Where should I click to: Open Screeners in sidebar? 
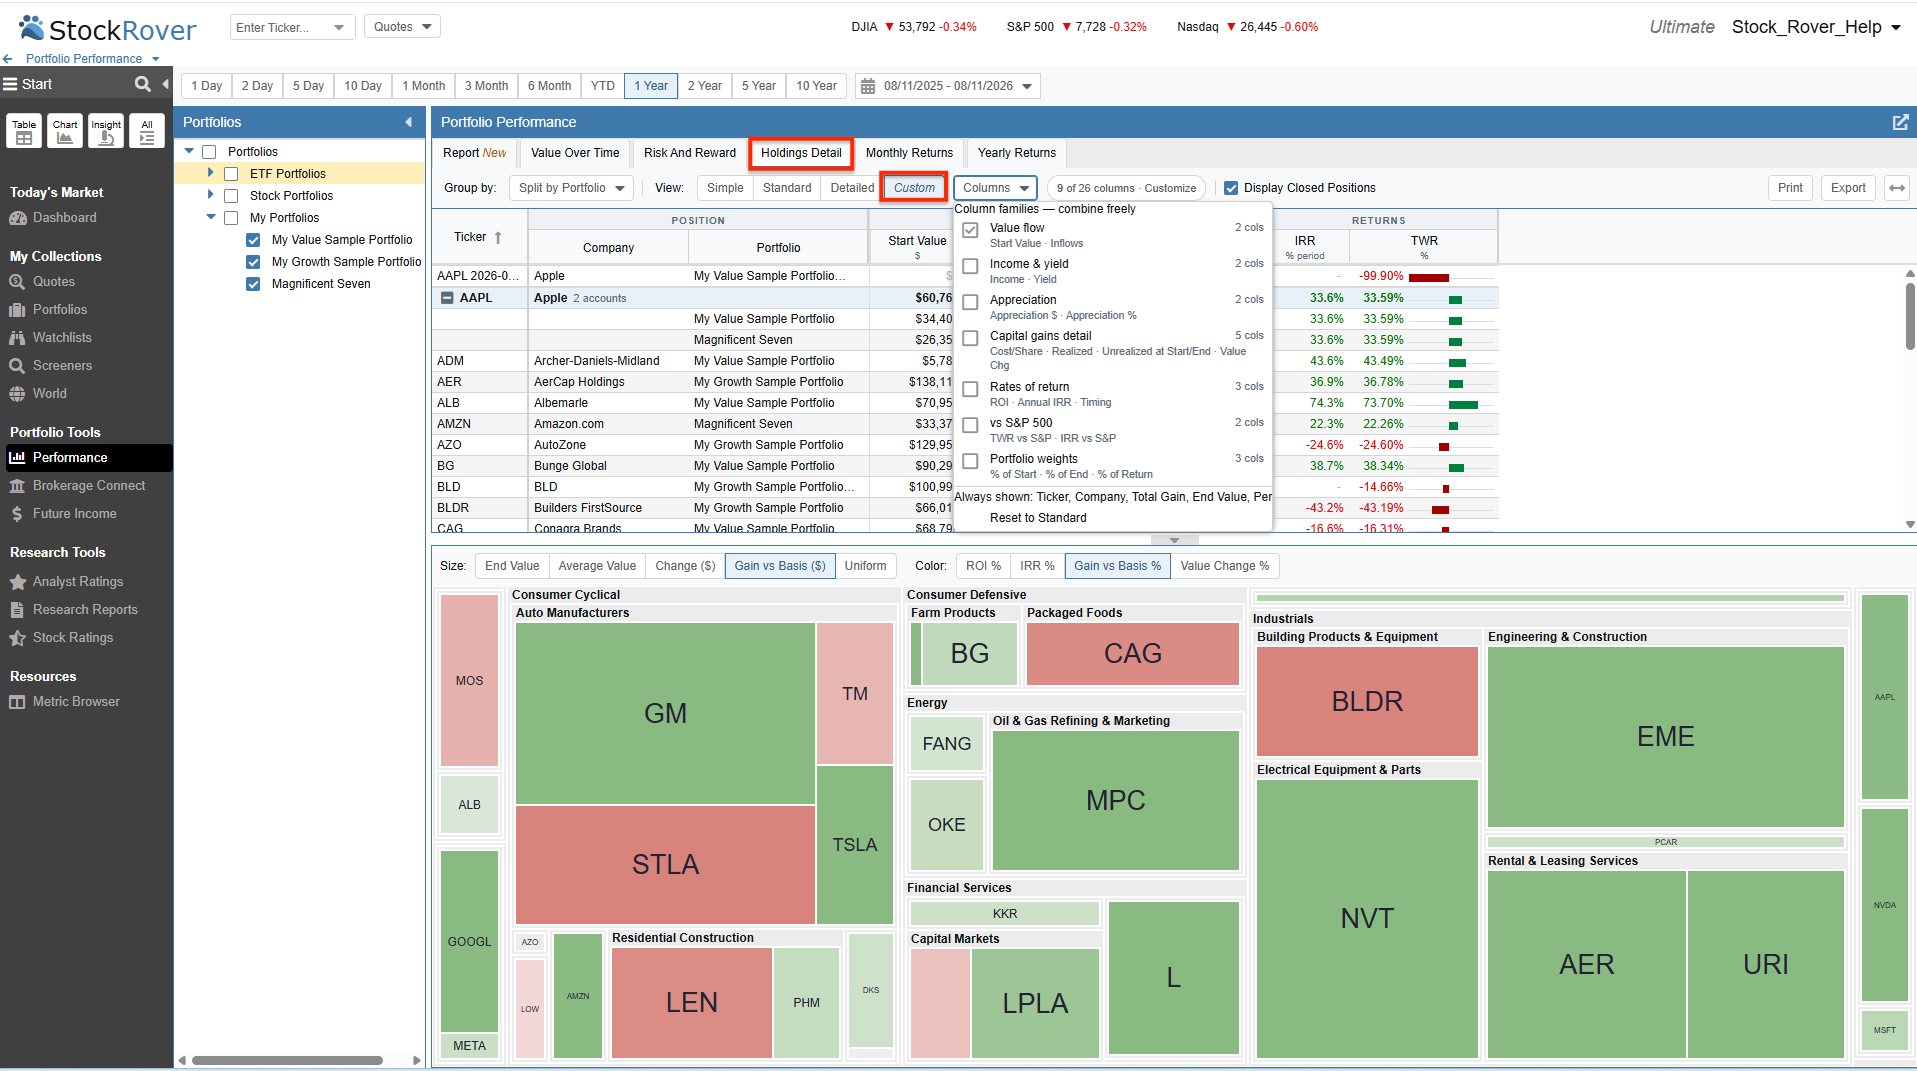pos(61,366)
